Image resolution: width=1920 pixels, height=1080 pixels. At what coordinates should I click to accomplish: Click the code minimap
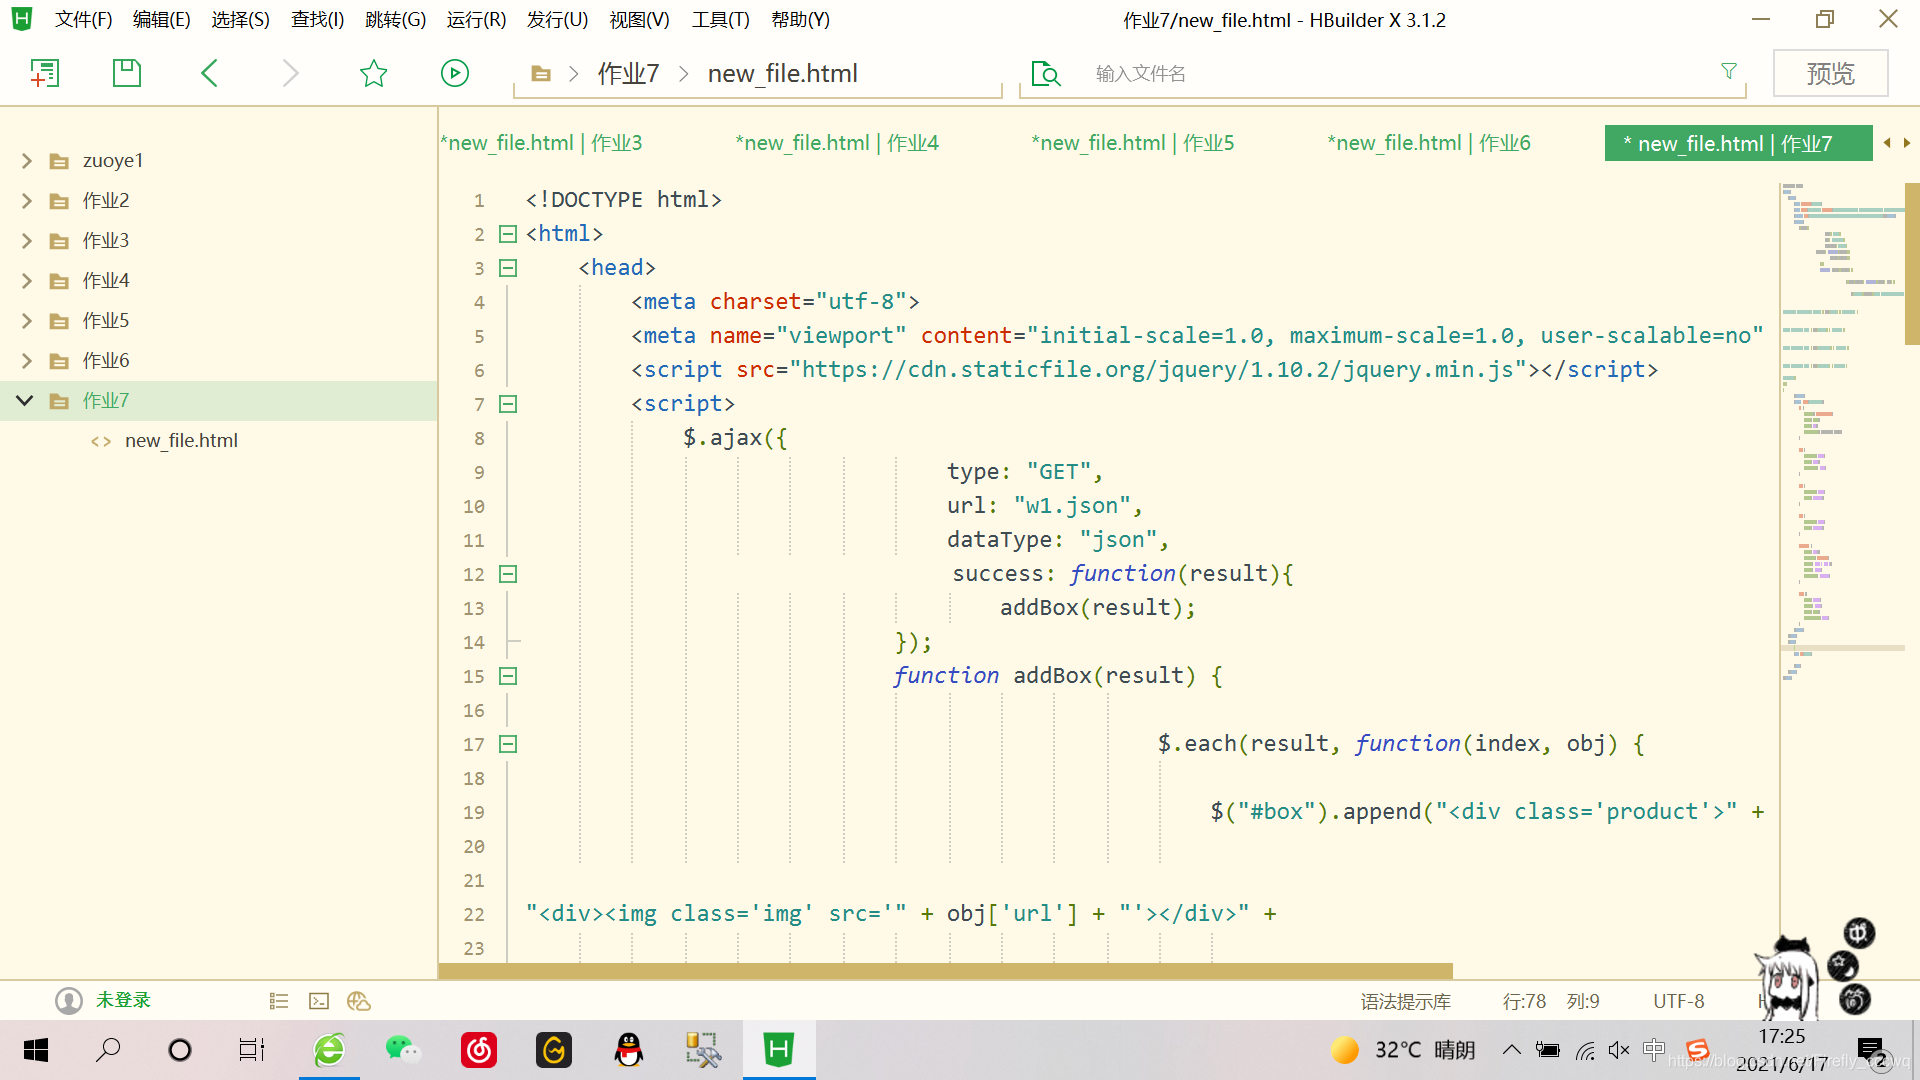click(x=1842, y=430)
